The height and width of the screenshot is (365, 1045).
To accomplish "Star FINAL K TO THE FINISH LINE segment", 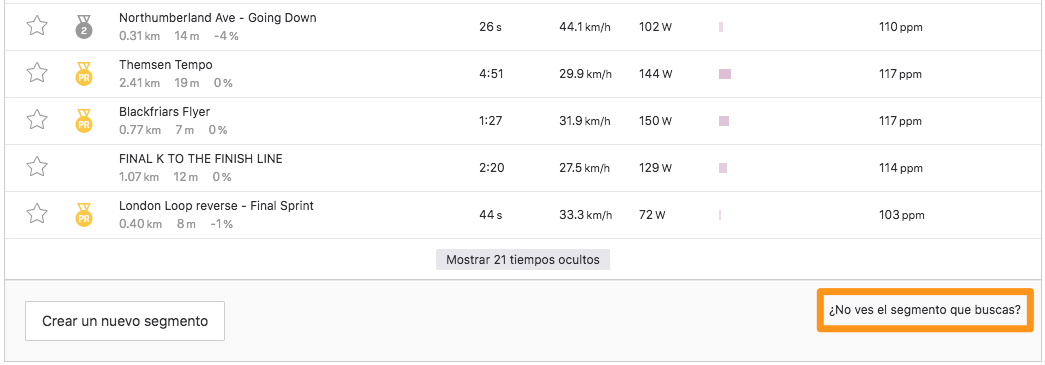I will click(37, 167).
